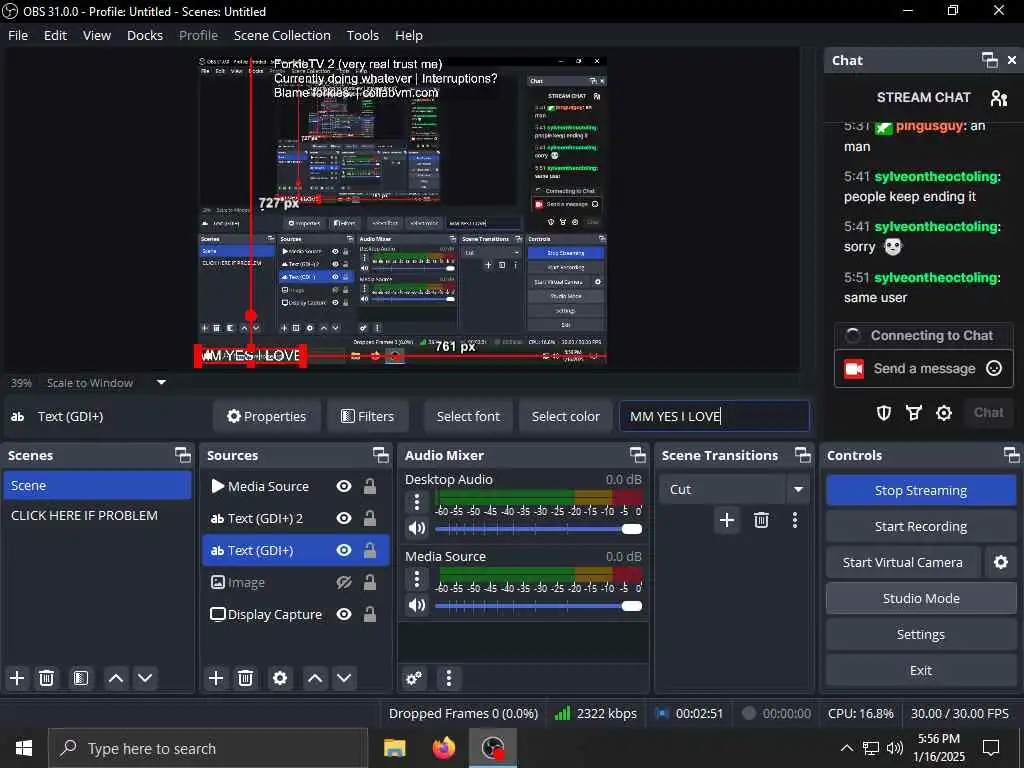Toggle lock on Image source
The height and width of the screenshot is (768, 1024).
pyautogui.click(x=370, y=582)
